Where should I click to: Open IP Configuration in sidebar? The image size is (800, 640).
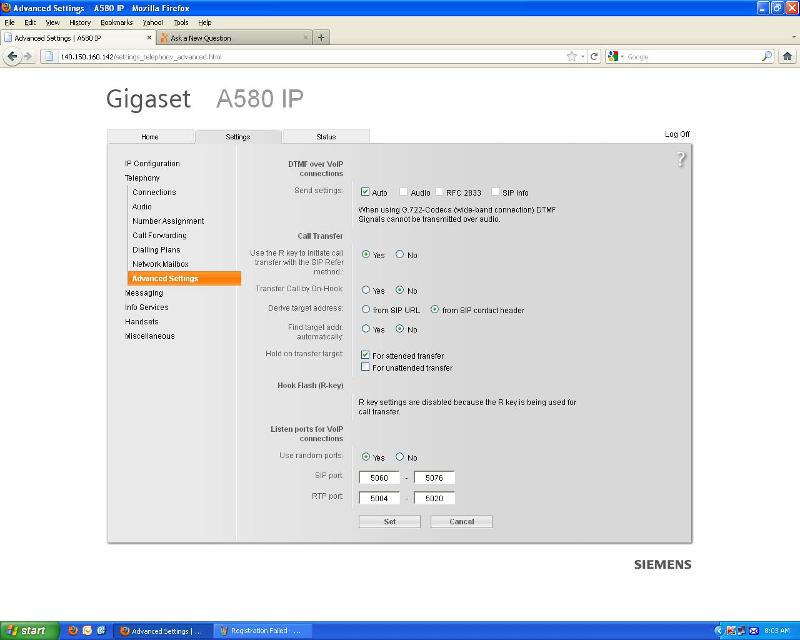point(152,163)
